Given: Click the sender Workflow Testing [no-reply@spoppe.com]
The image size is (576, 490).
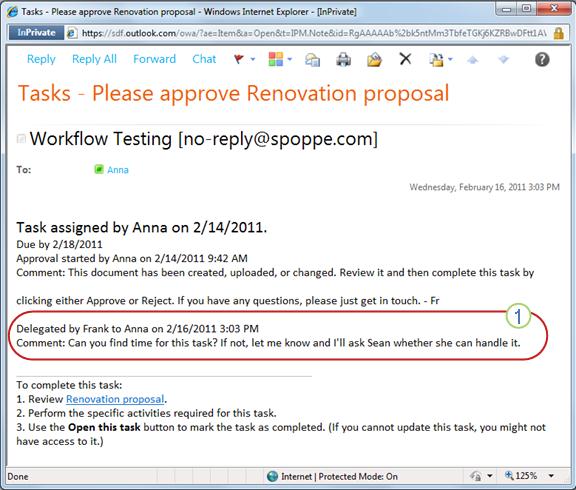Looking at the screenshot, I should tap(204, 139).
